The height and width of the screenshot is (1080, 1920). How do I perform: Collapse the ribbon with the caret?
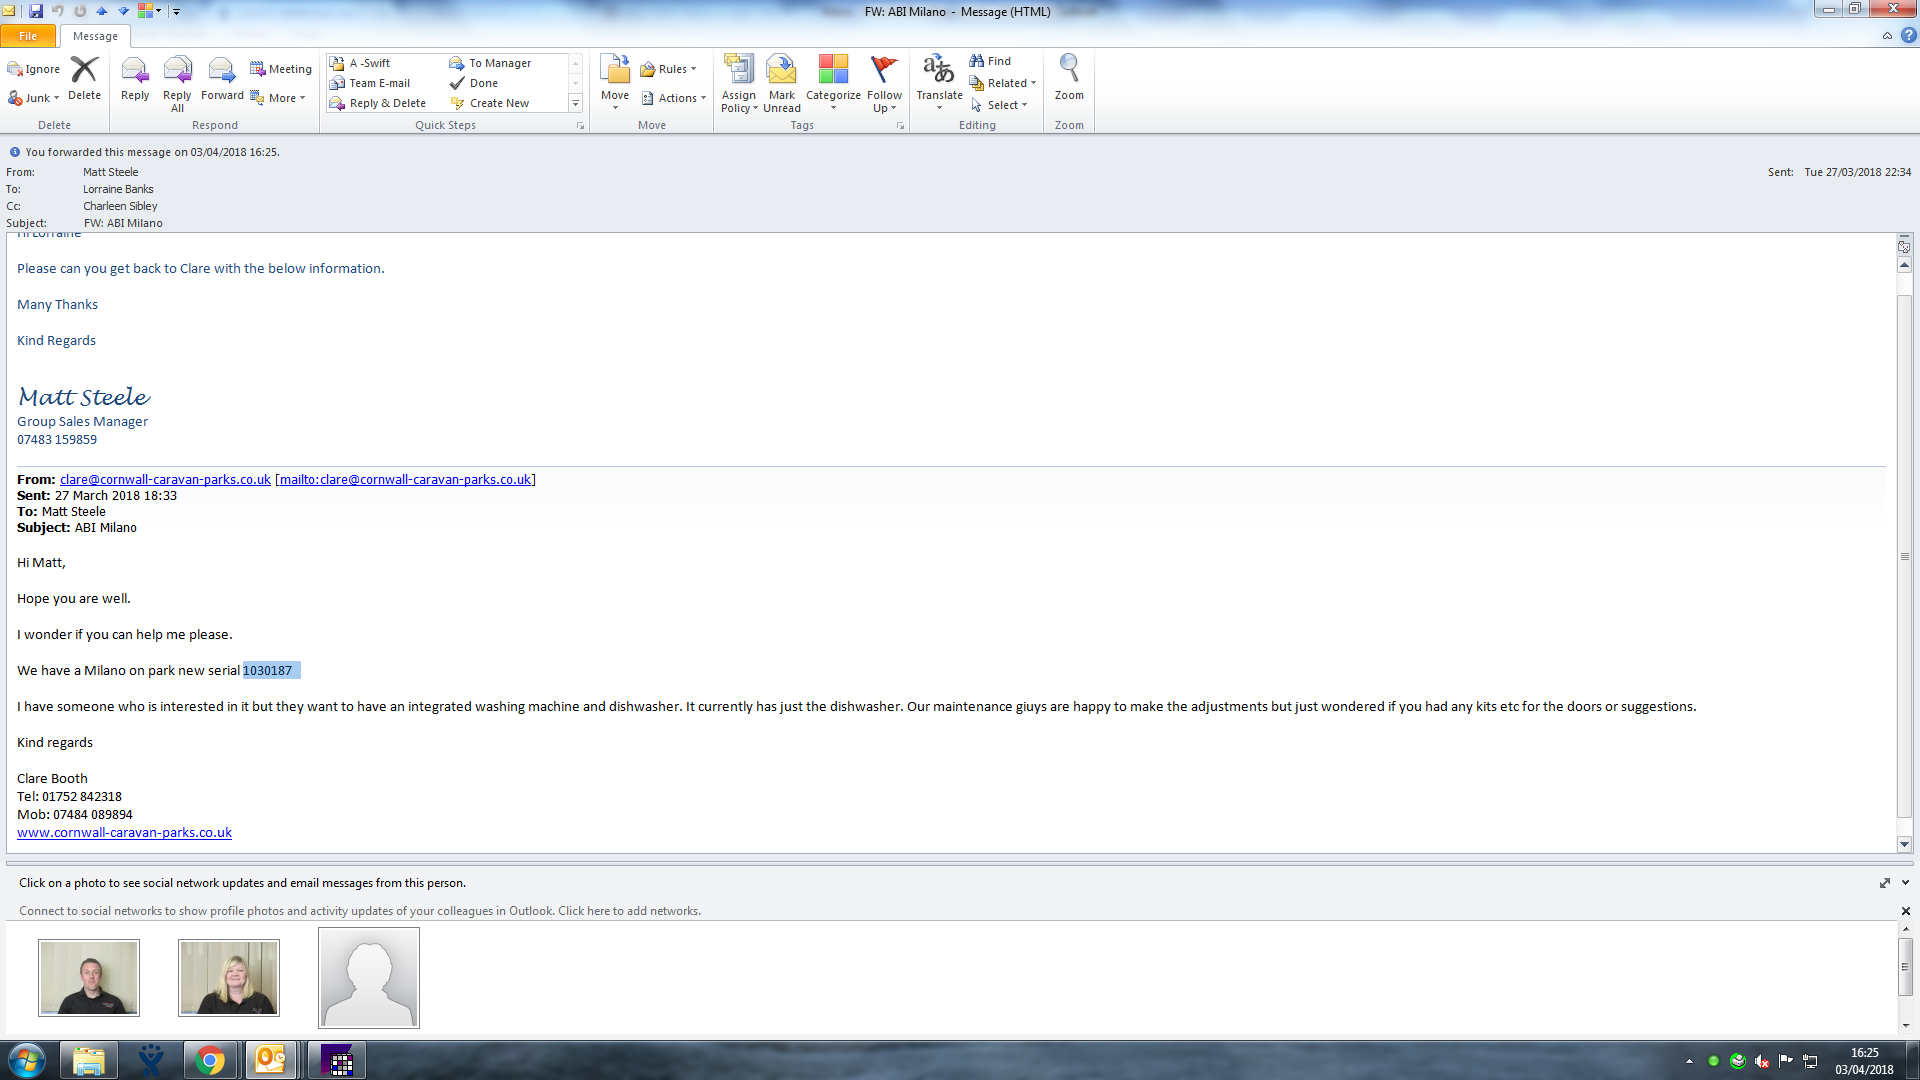(x=1887, y=36)
